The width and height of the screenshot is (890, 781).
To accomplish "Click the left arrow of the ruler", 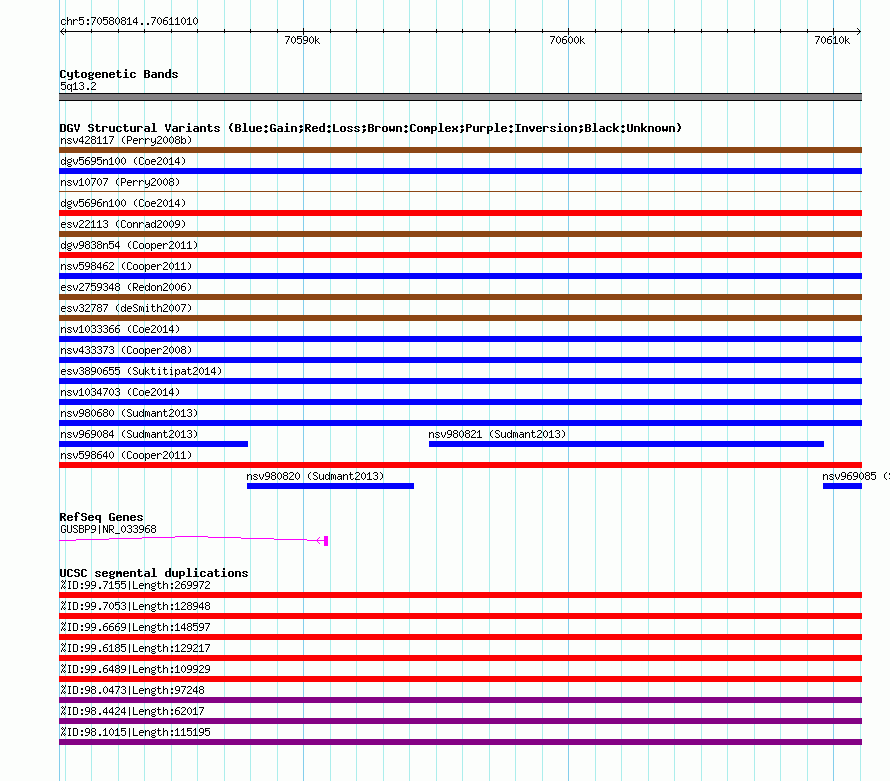I will point(62,32).
